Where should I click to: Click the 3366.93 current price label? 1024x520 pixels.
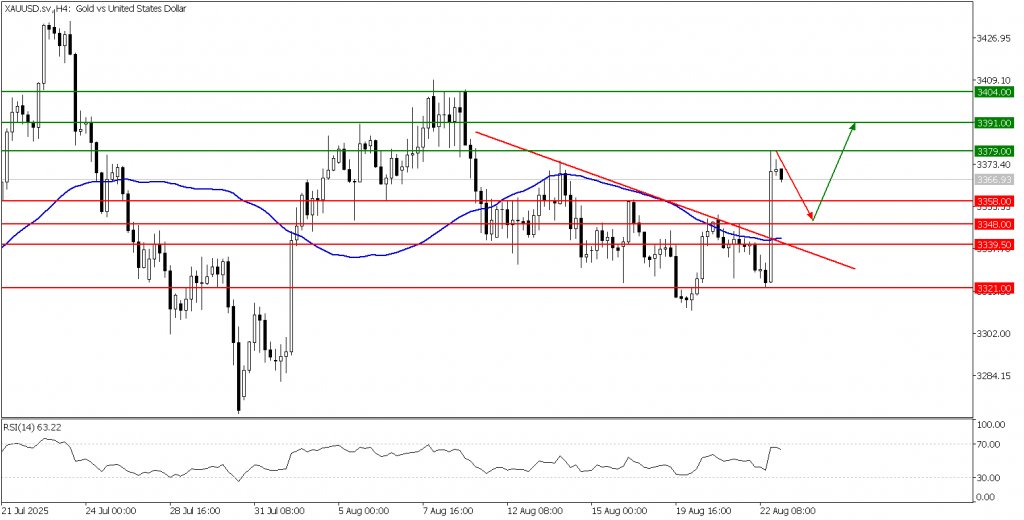(994, 179)
